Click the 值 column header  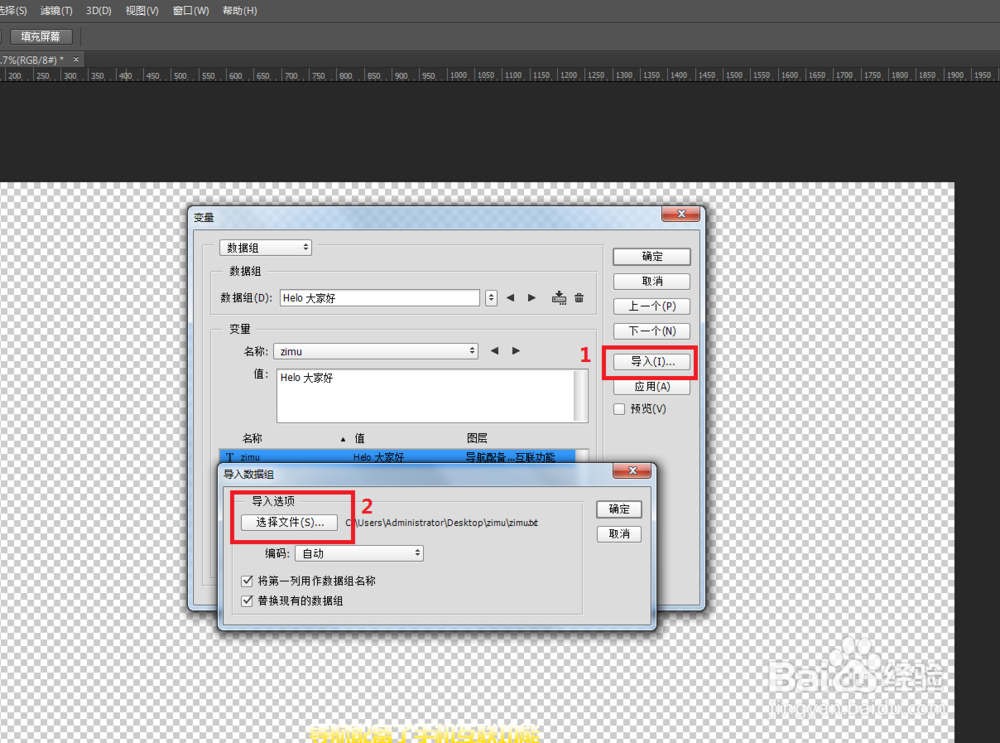[x=360, y=438]
